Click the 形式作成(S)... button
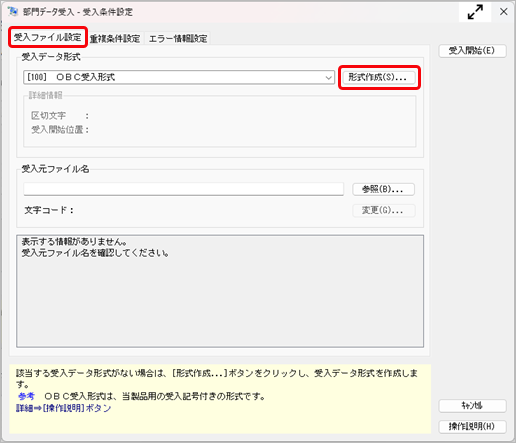The height and width of the screenshot is (443, 516). (379, 77)
